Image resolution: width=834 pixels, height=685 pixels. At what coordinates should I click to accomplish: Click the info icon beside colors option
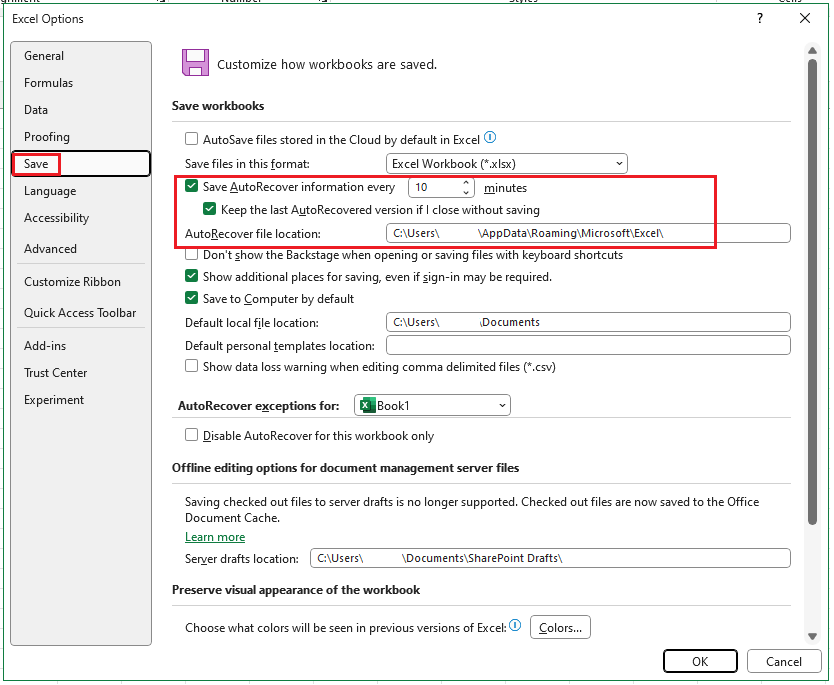click(x=515, y=625)
